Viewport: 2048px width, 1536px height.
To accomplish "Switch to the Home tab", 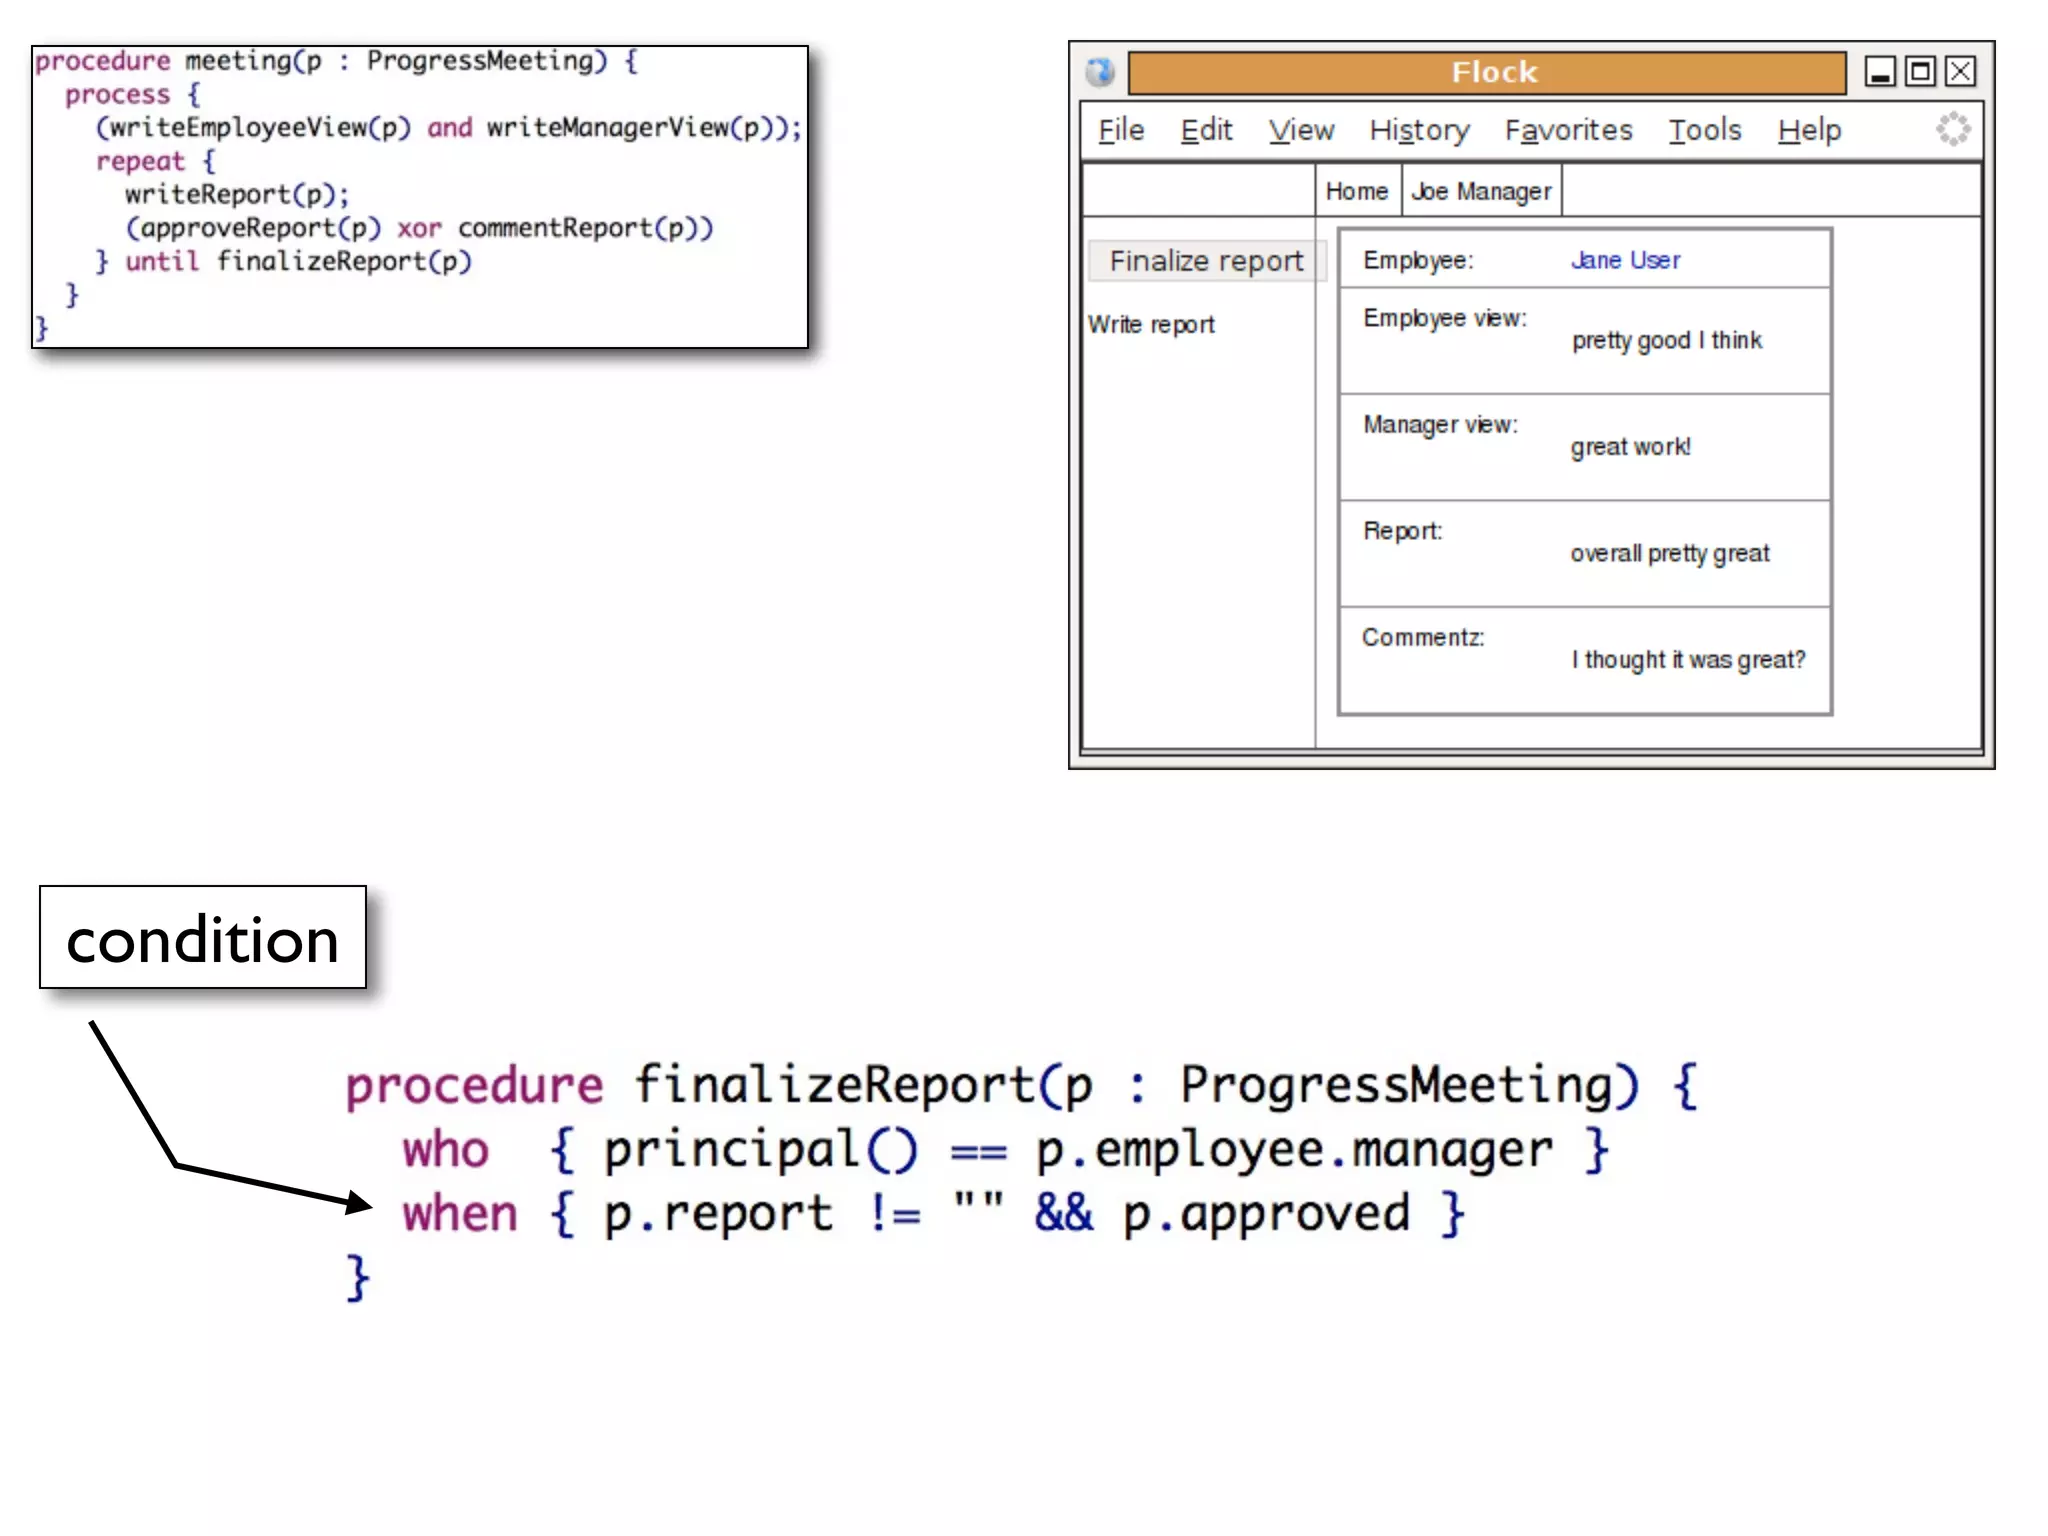I will pyautogui.click(x=1356, y=191).
